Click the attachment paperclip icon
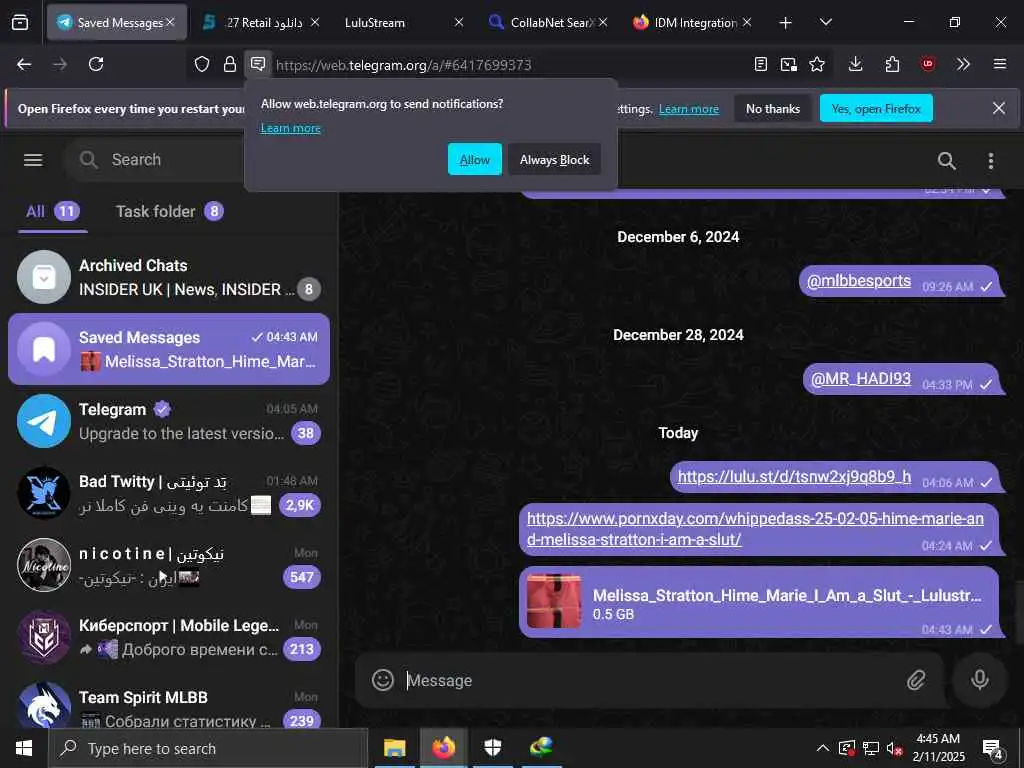The width and height of the screenshot is (1024, 768). tap(916, 680)
